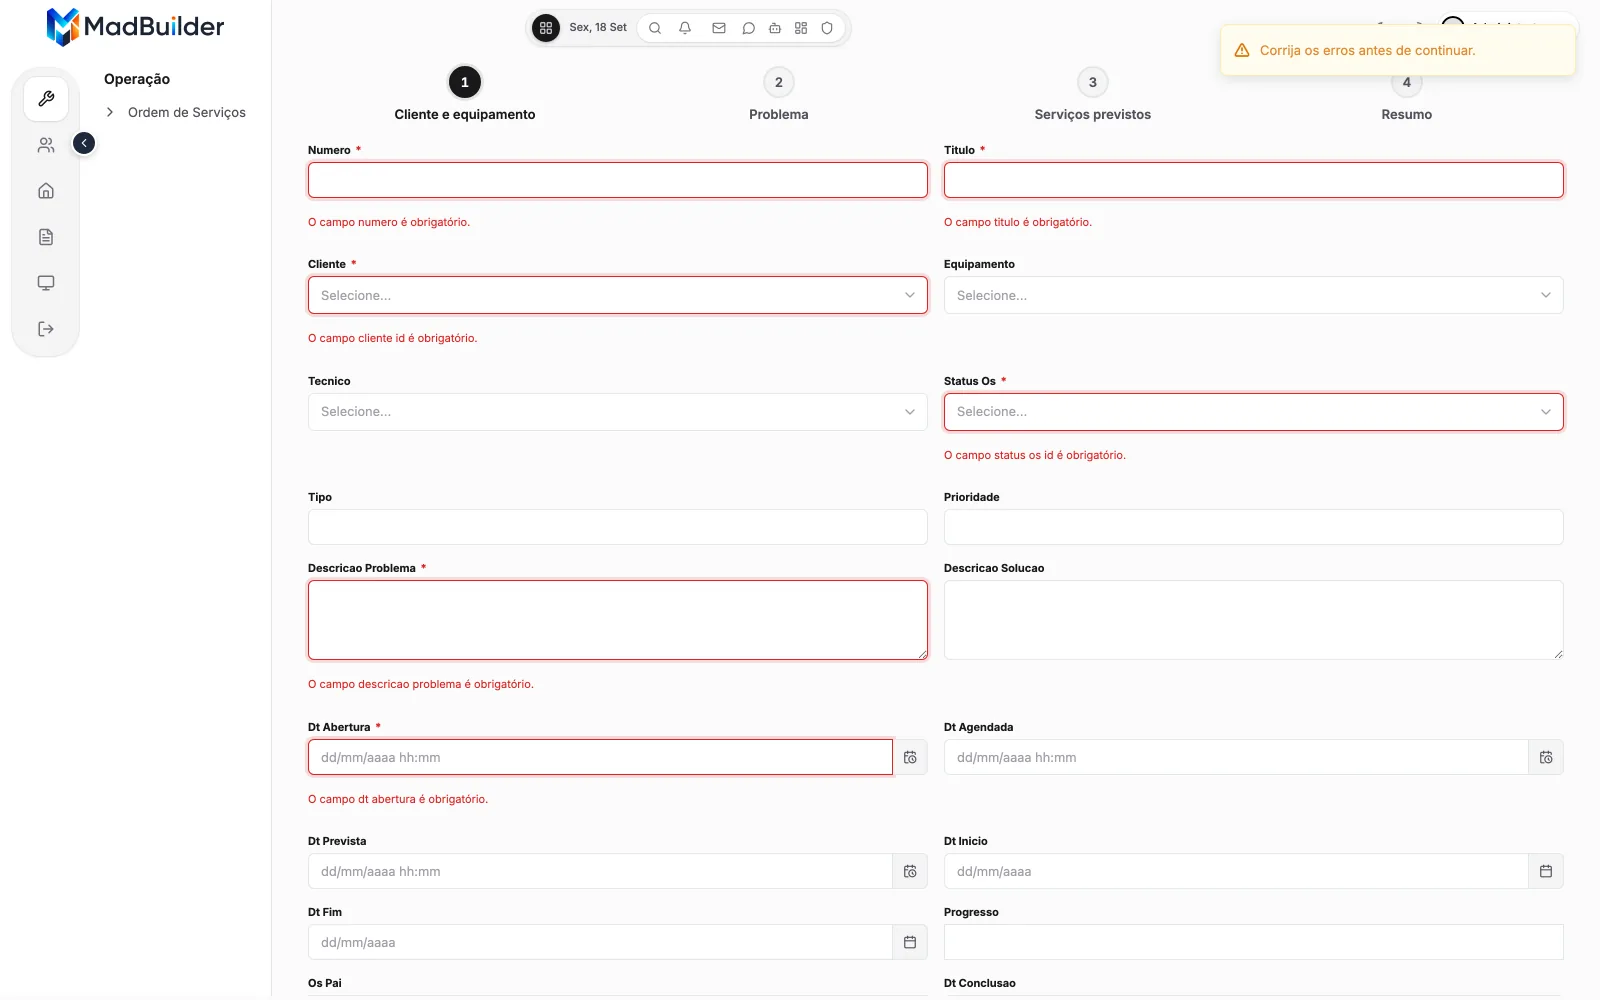
Task: Click the dashboard widgets icon in toolbar
Action: coord(801,28)
